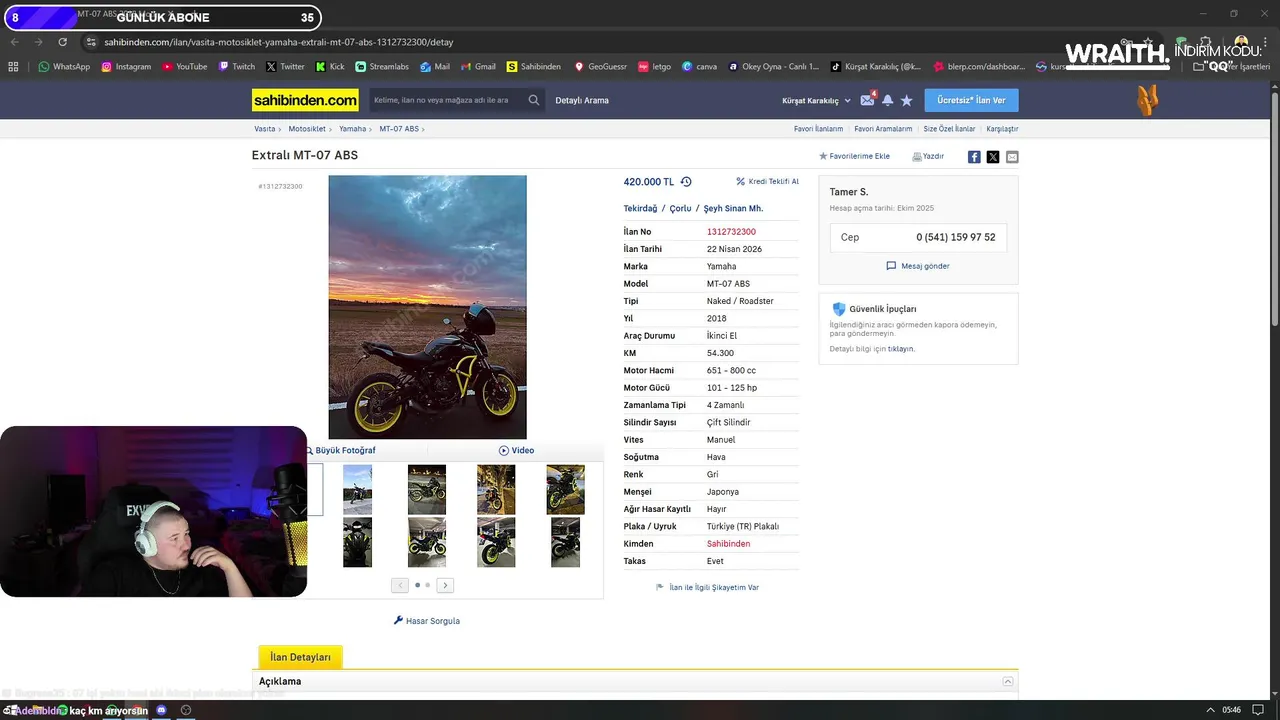Open Büyük Fotoğraf view
The image size is (1280, 720).
(341, 450)
